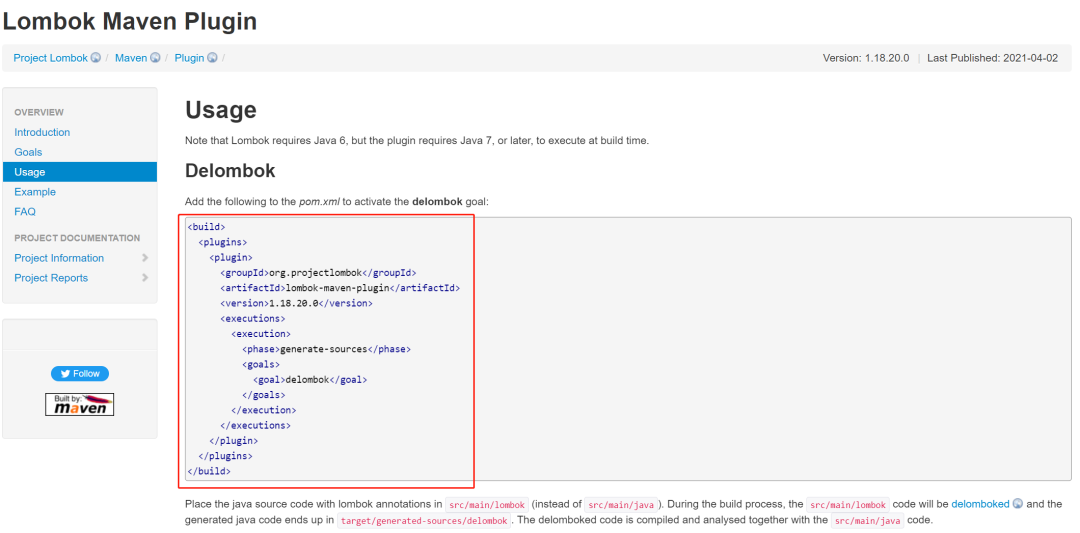Click the opening <goals> tag line

261,364
